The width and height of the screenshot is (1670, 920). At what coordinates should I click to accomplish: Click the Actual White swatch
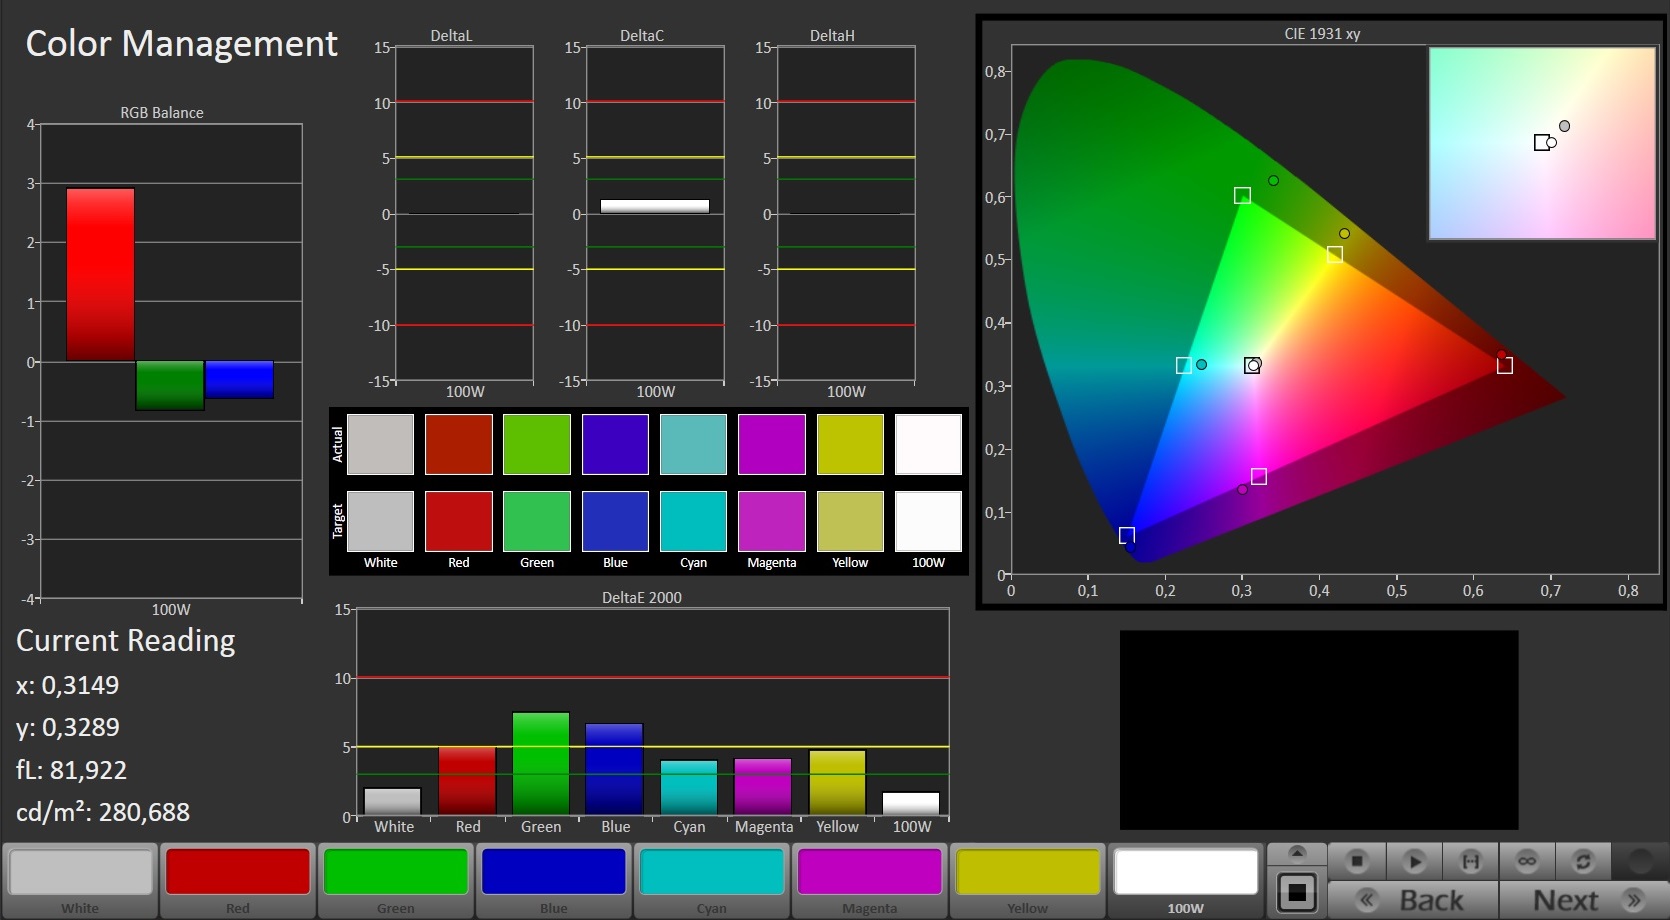pyautogui.click(x=380, y=444)
